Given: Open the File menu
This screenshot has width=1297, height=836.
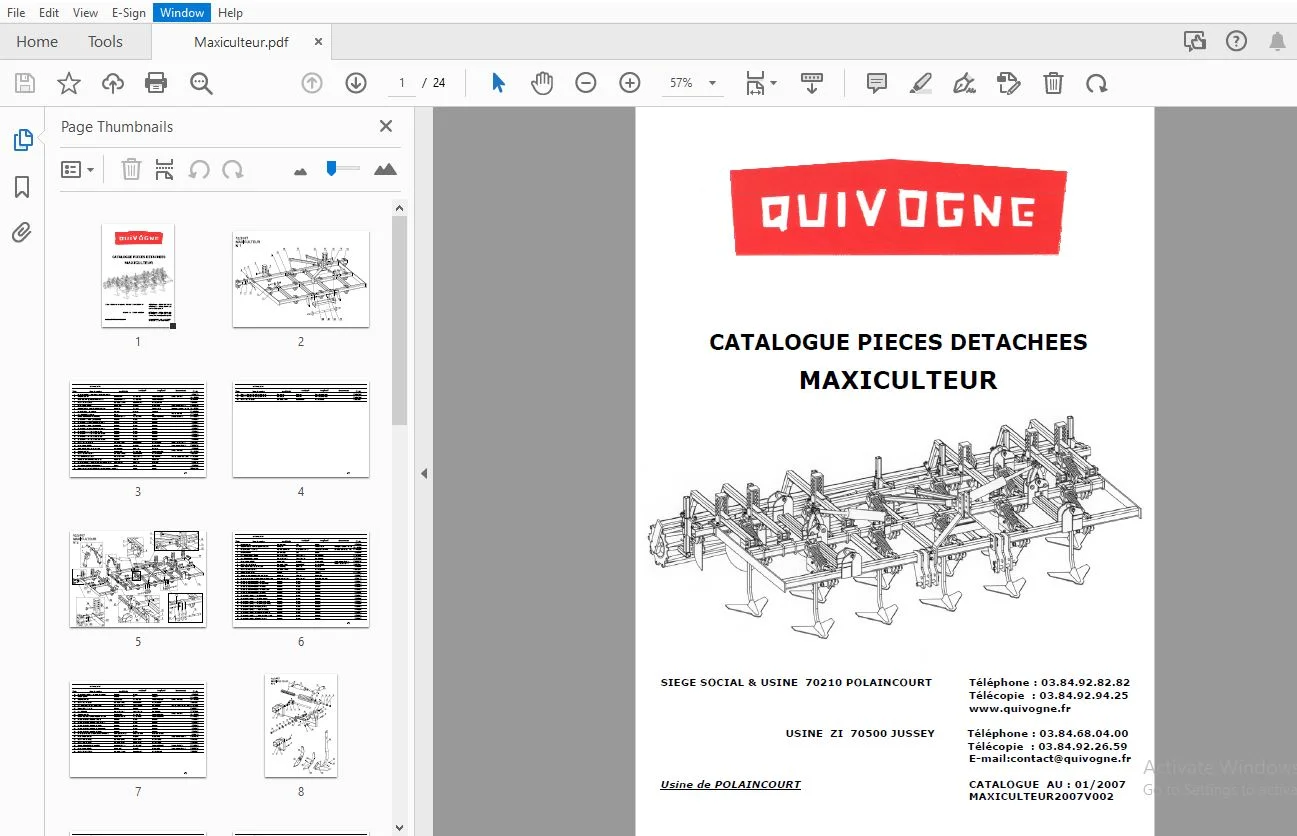Looking at the screenshot, I should click(16, 12).
